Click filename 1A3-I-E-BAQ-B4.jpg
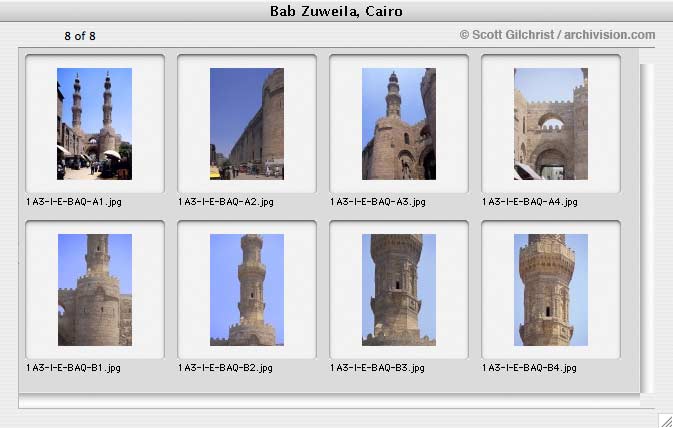This screenshot has width=673, height=428. [529, 368]
